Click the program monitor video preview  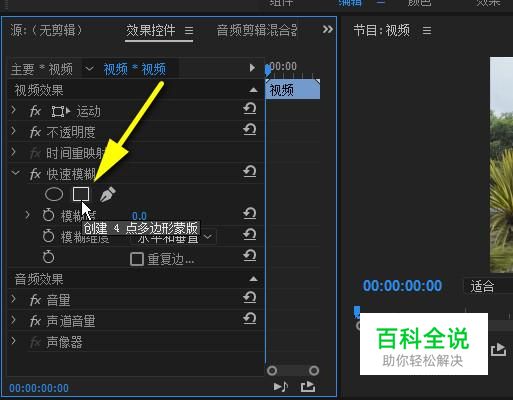501,165
